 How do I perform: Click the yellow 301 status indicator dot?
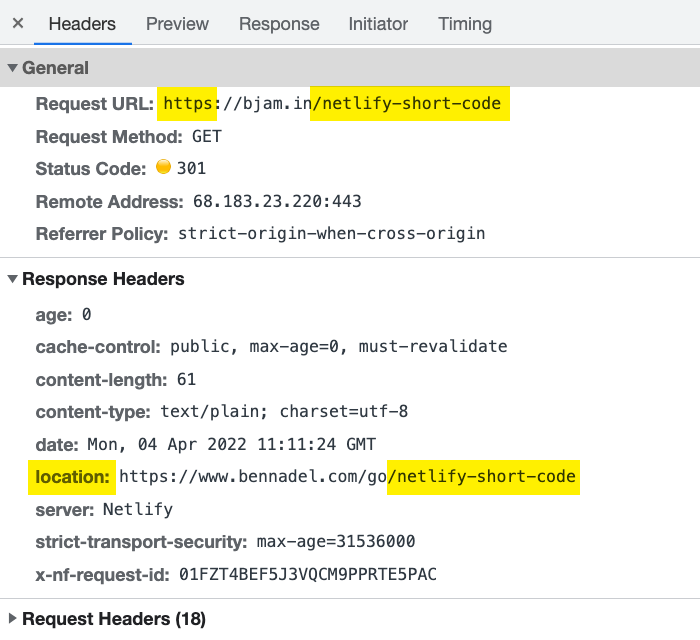[163, 167]
